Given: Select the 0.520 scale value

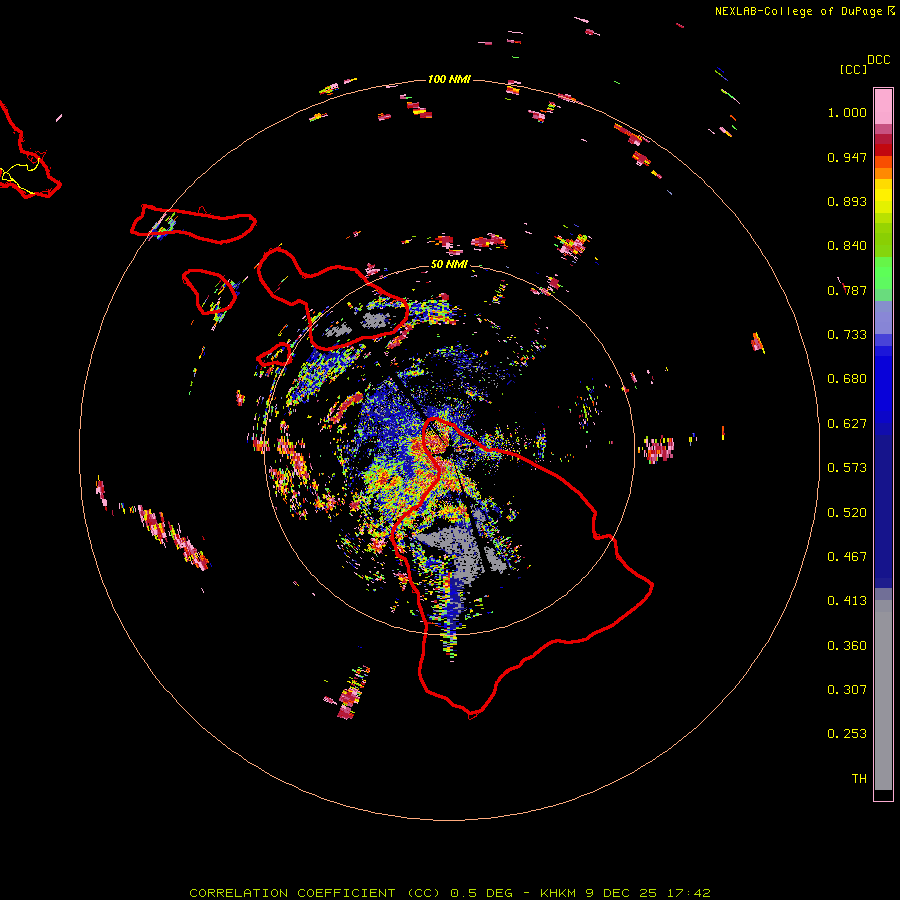Looking at the screenshot, I should [847, 513].
